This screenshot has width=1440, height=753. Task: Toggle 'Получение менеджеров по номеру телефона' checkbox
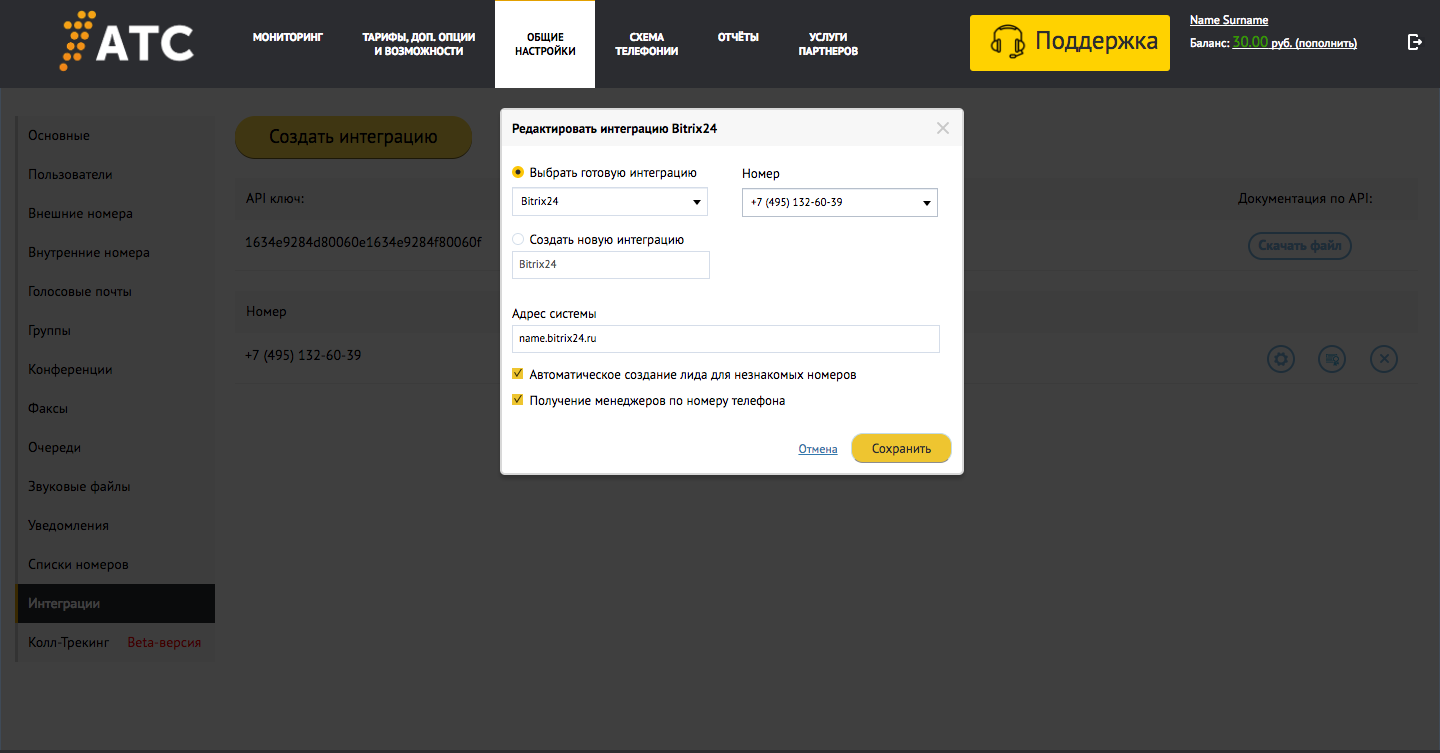point(518,400)
